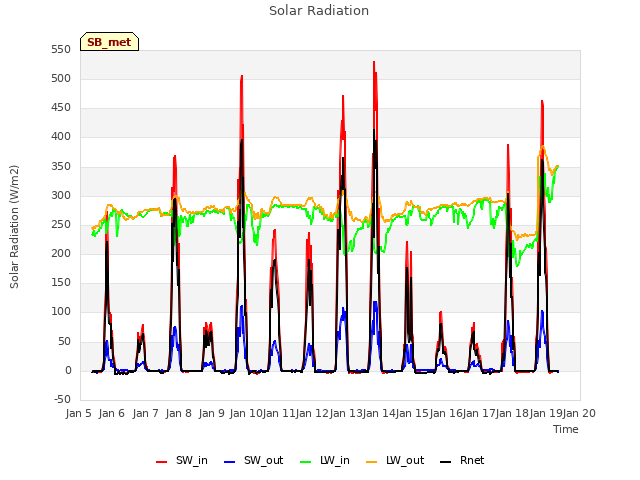Click the Jan 6 x-axis tick label
The height and width of the screenshot is (480, 640).
[112, 413]
